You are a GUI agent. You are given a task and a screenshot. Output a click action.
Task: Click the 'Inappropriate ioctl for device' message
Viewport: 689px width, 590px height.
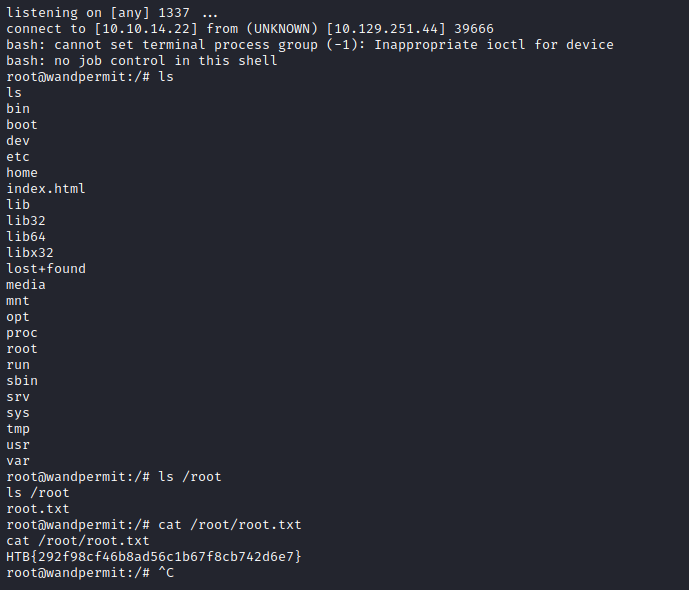[494, 45]
